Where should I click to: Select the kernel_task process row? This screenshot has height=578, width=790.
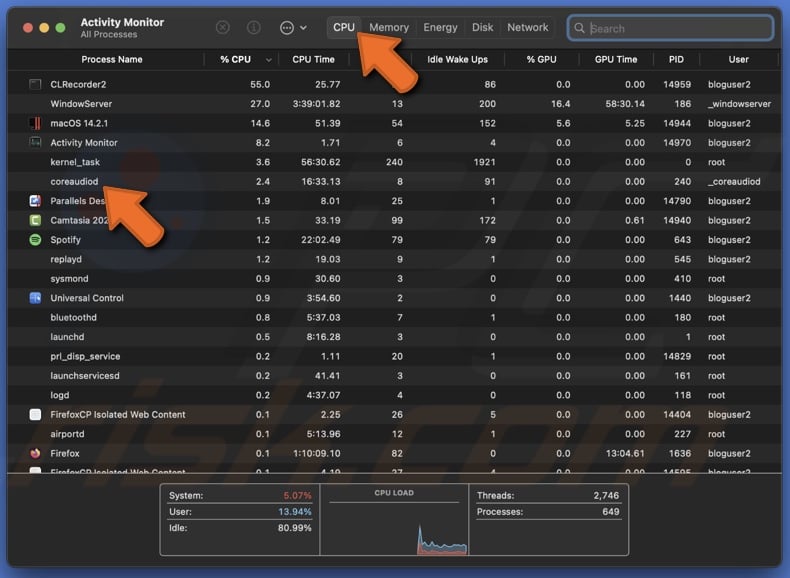pos(394,162)
